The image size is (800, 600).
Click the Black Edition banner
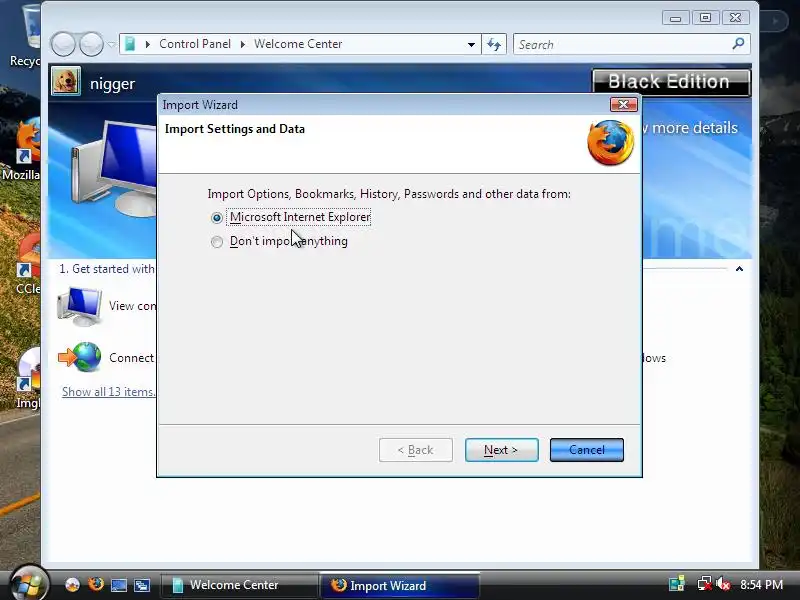pyautogui.click(x=671, y=82)
